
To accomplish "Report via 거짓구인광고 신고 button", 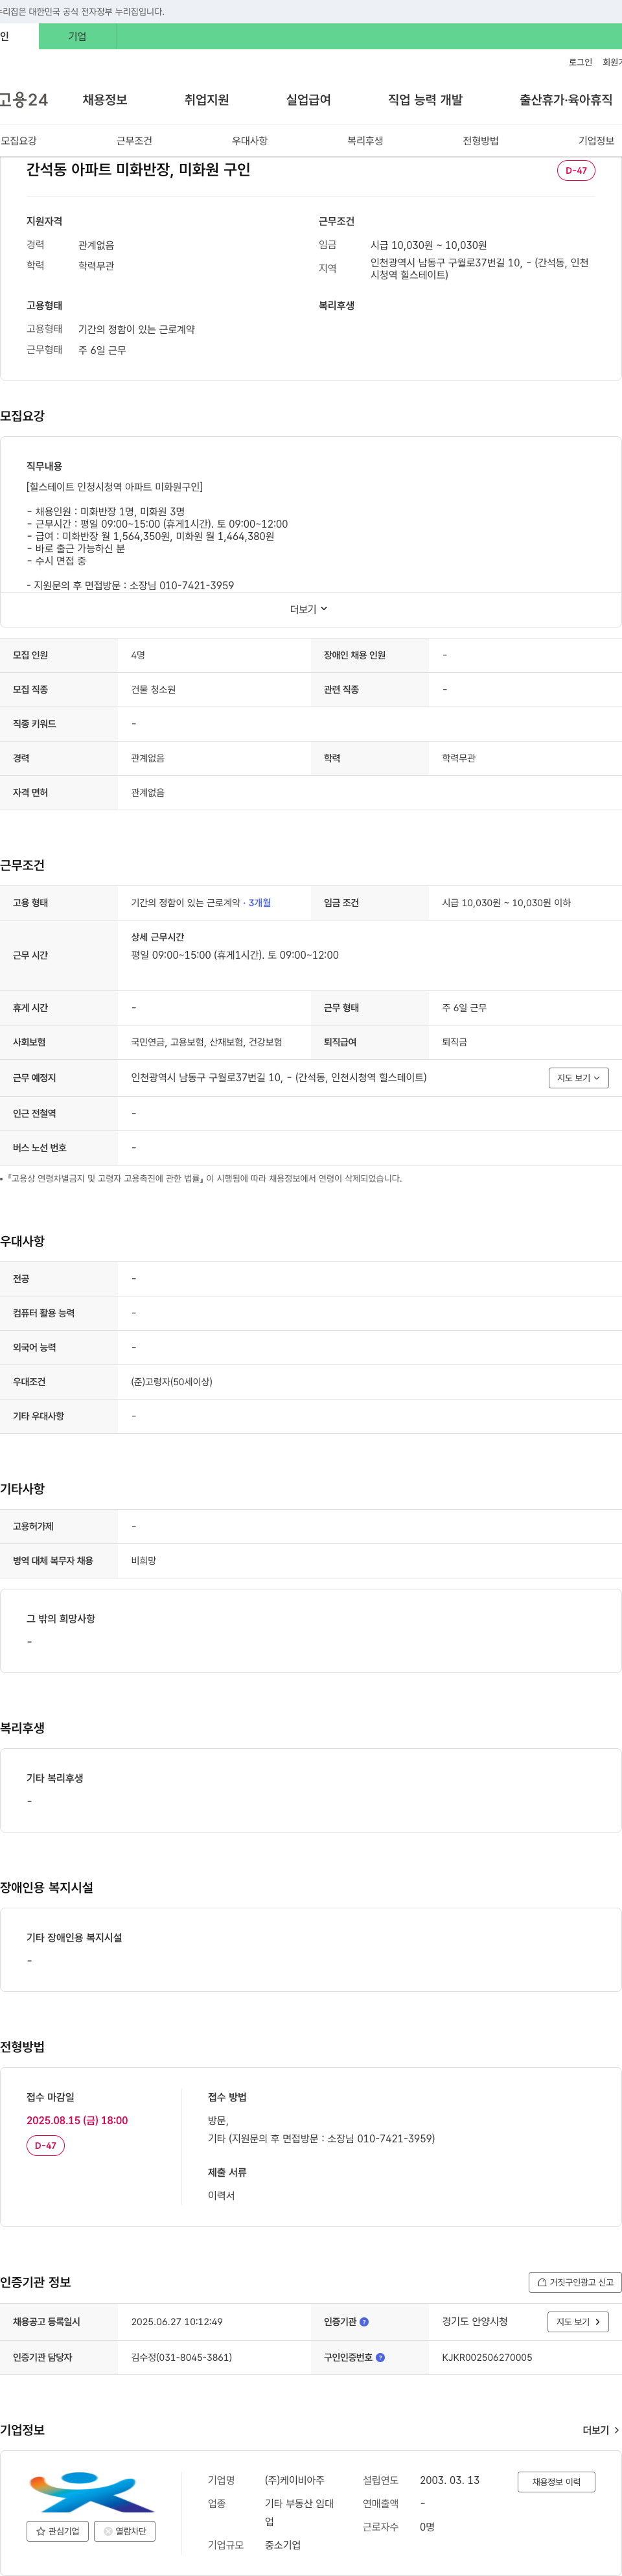I will tap(575, 2282).
